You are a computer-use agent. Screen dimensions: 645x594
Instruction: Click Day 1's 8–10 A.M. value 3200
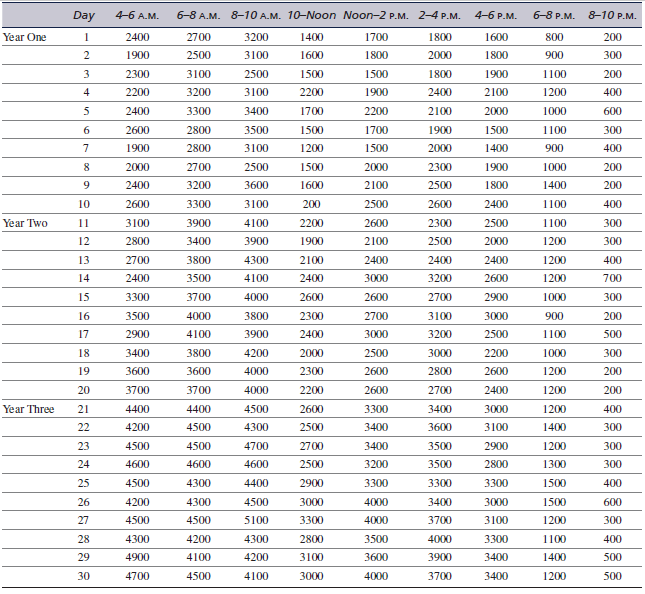pos(256,37)
